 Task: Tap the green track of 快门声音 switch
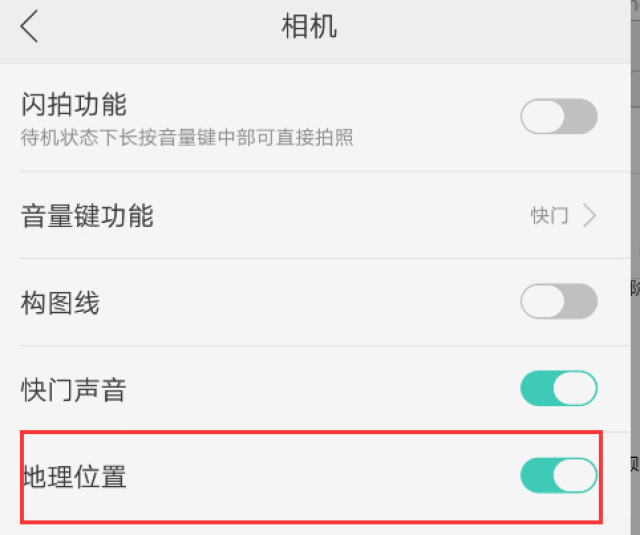coord(537,388)
